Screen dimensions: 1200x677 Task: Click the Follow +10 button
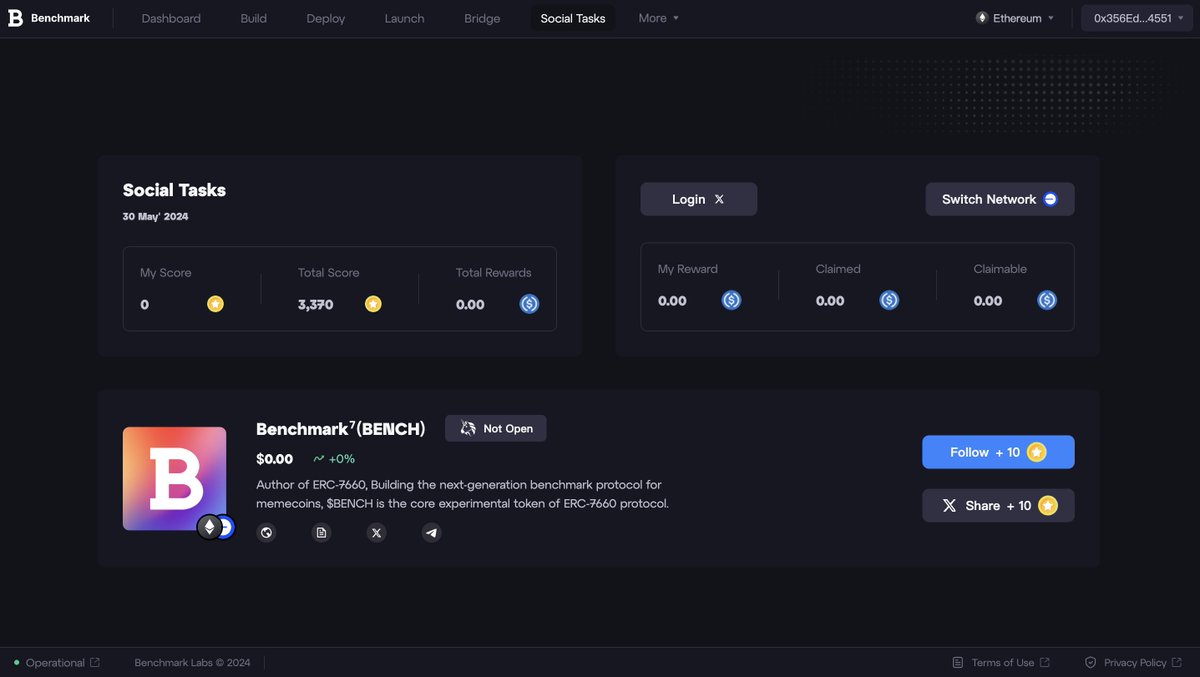(998, 452)
